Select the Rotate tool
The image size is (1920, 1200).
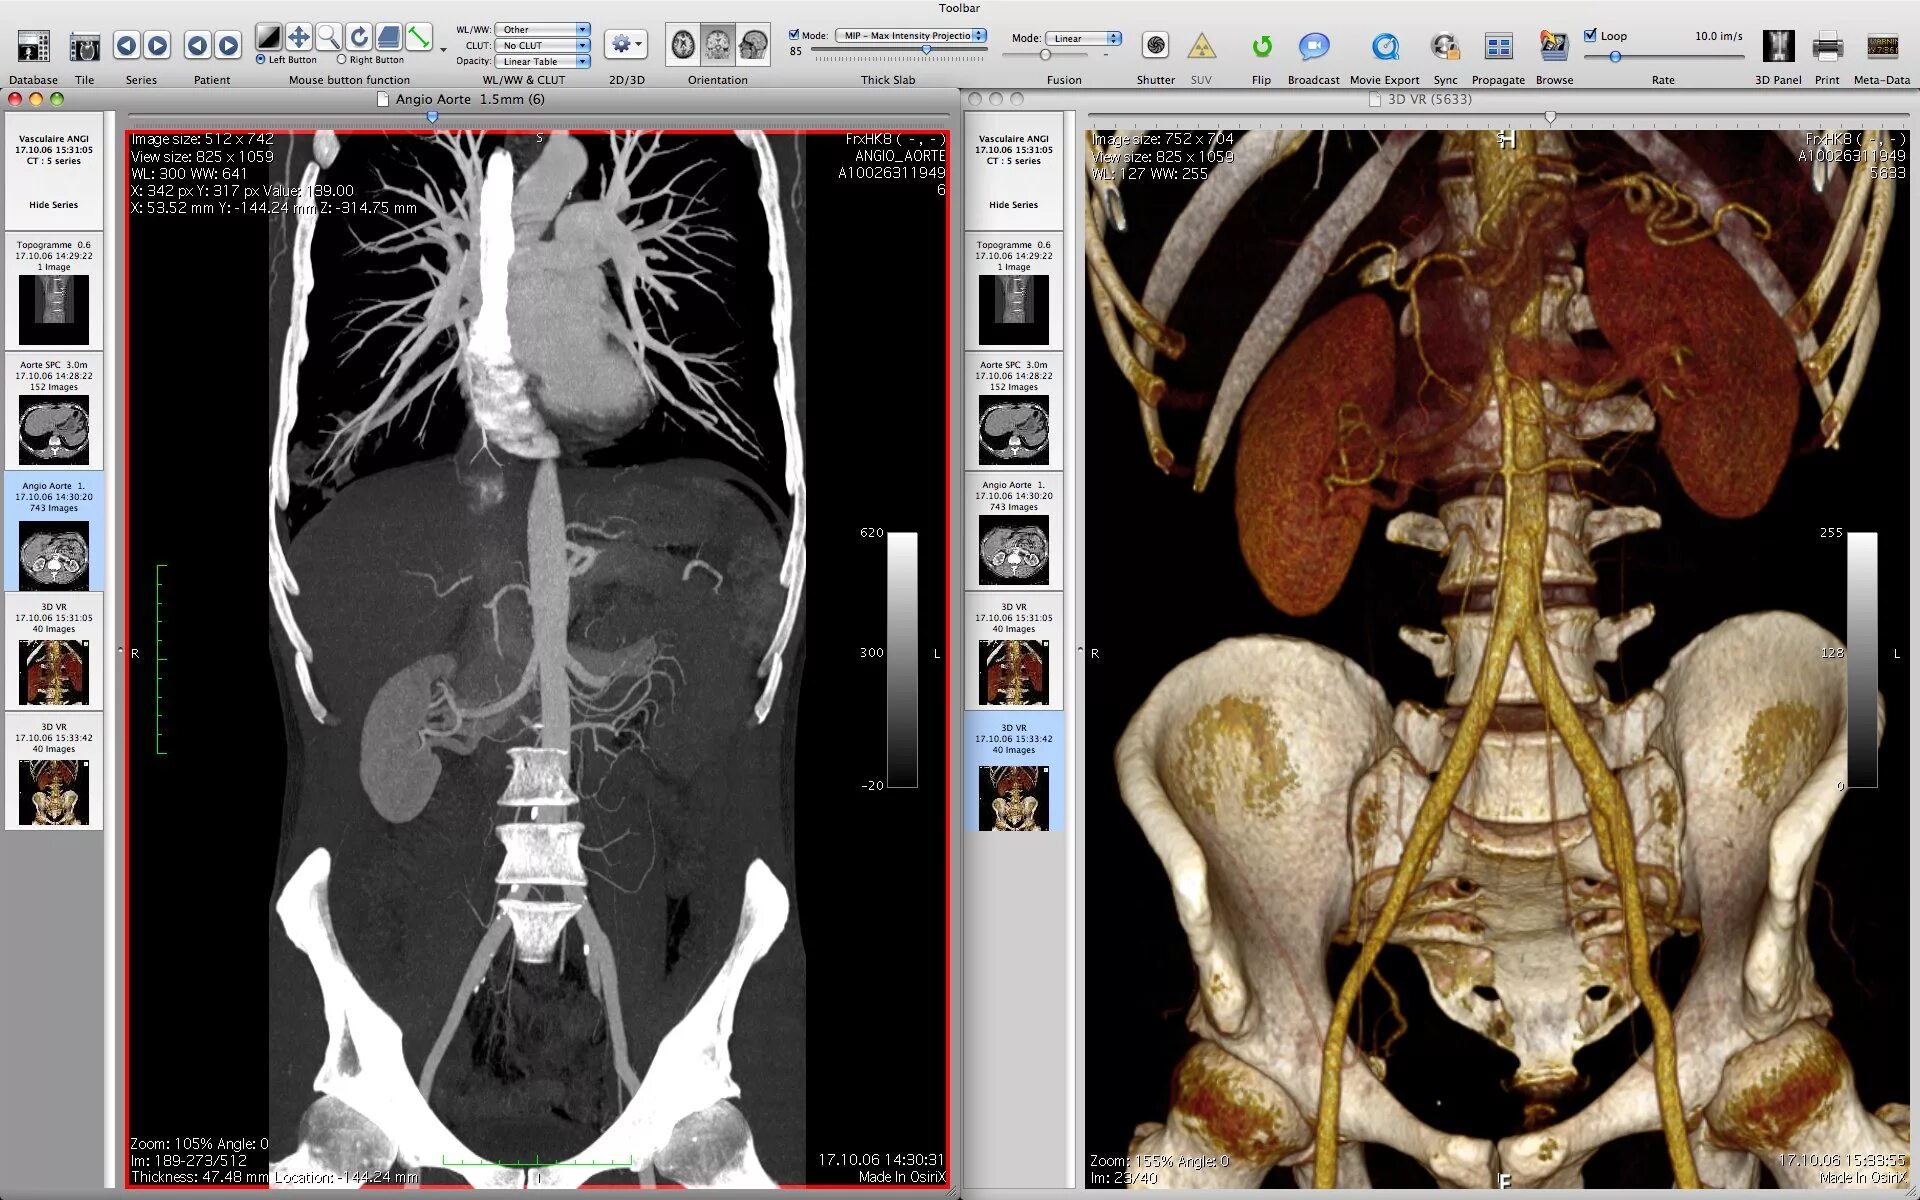click(x=358, y=38)
